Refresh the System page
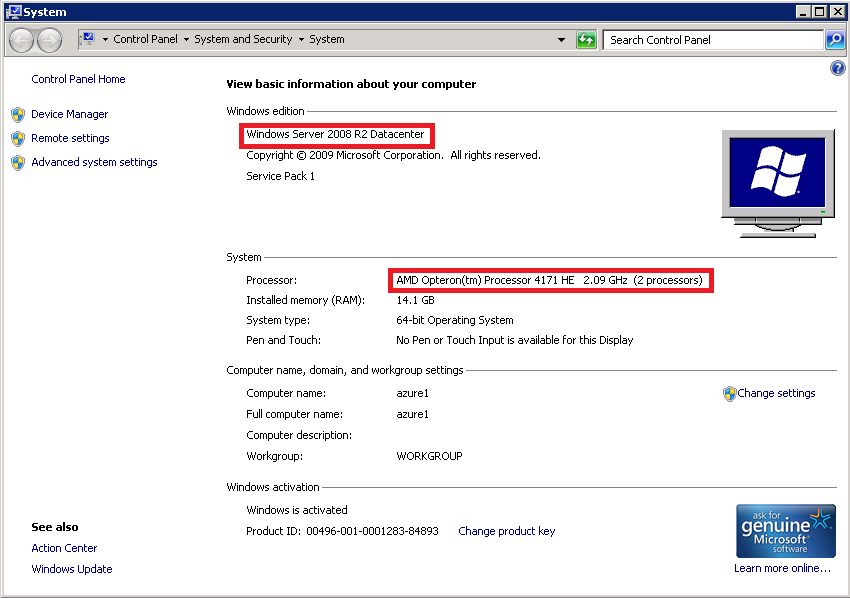 pos(586,40)
